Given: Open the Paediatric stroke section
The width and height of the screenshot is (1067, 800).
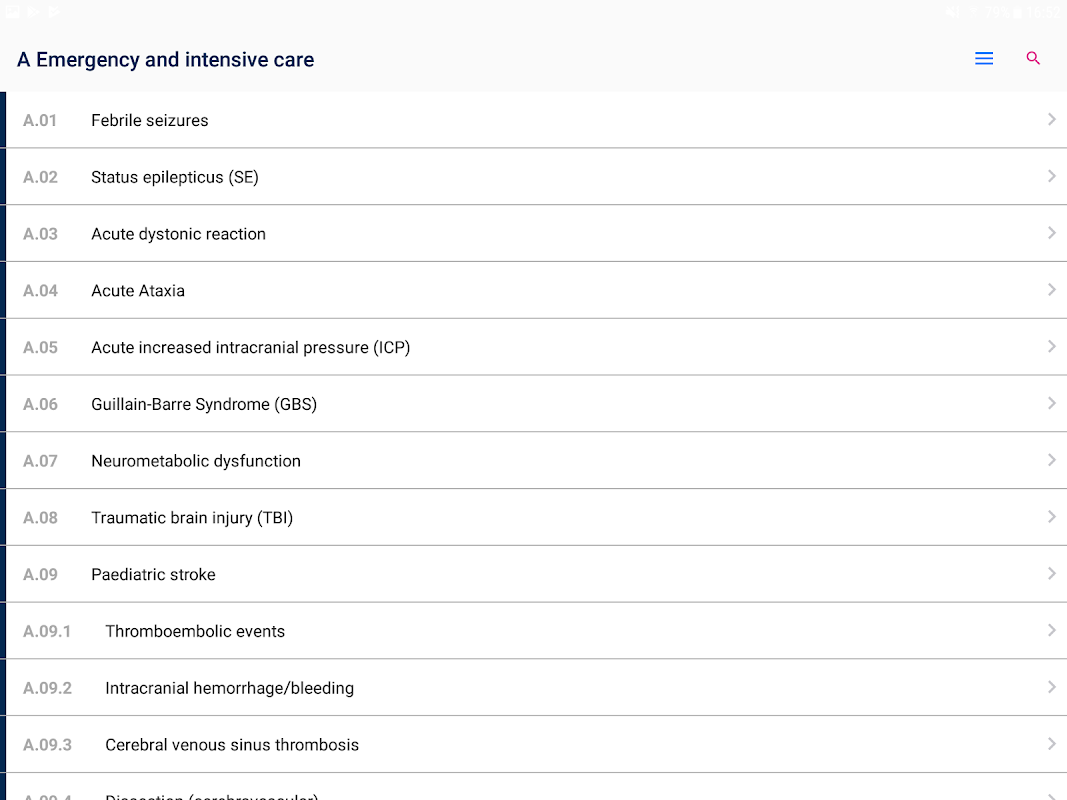Looking at the screenshot, I should (x=153, y=575).
